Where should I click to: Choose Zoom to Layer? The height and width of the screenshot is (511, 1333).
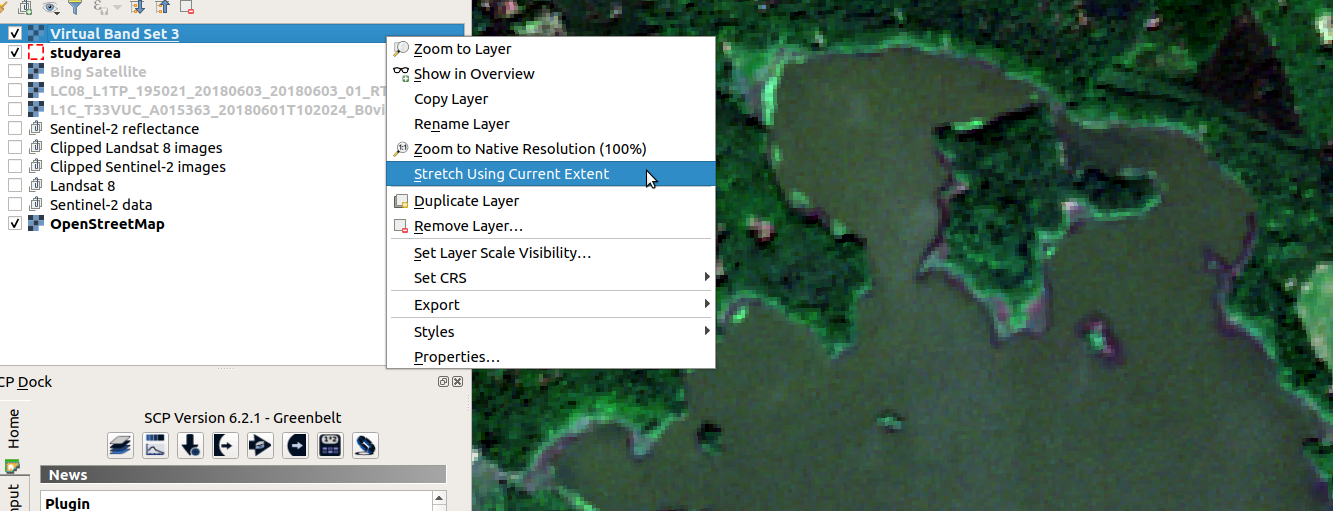click(551, 49)
